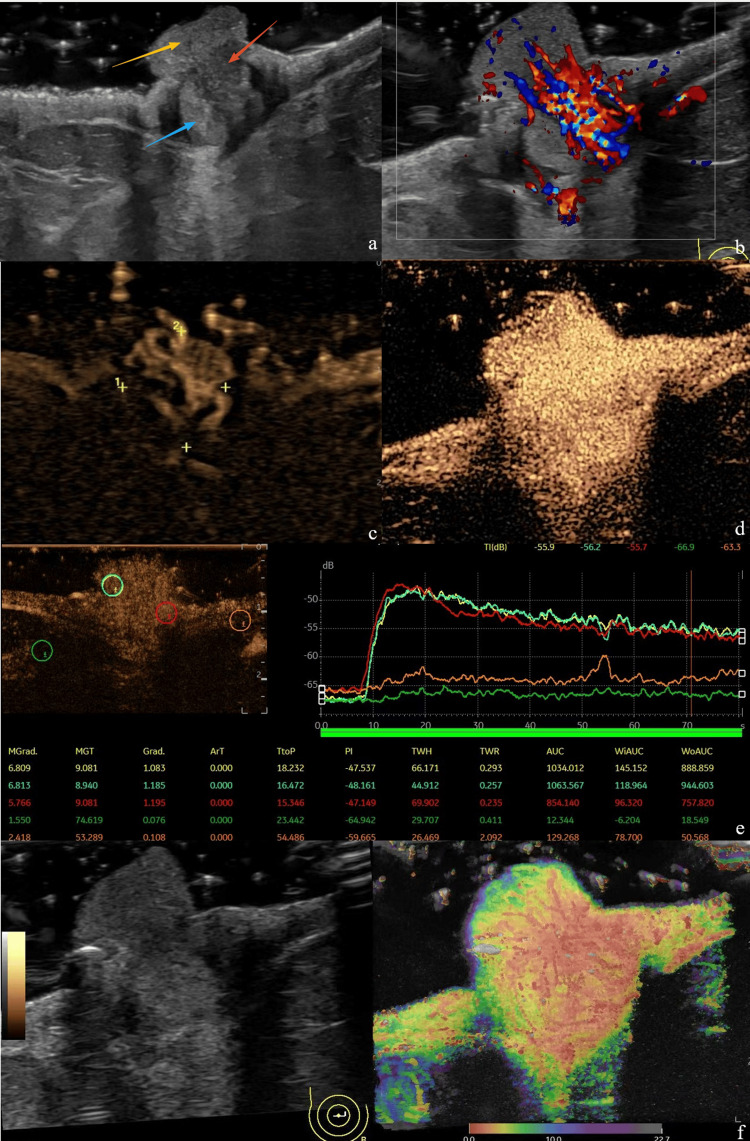Select the dark green ROI circle
The image size is (750, 1141).
coord(42,651)
